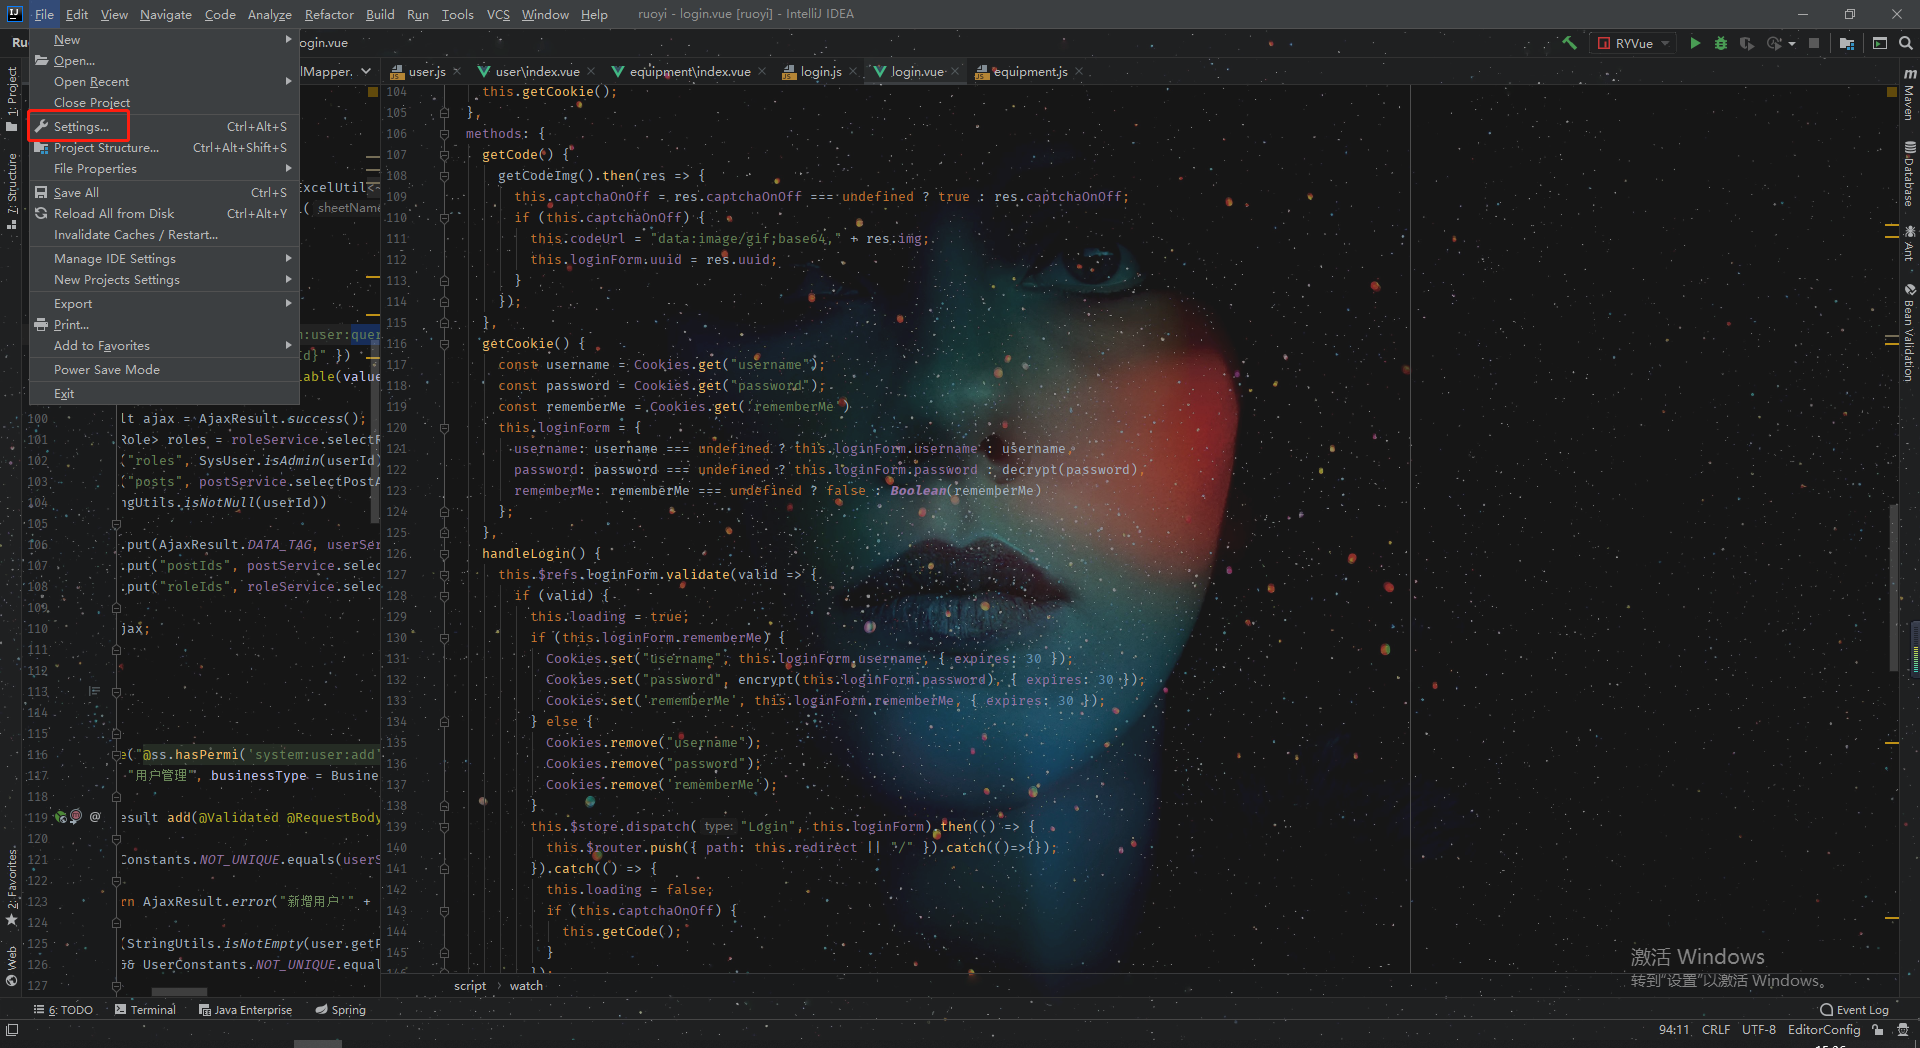Click the green hammer Build Project icon
The image size is (1920, 1048).
pos(1569,43)
